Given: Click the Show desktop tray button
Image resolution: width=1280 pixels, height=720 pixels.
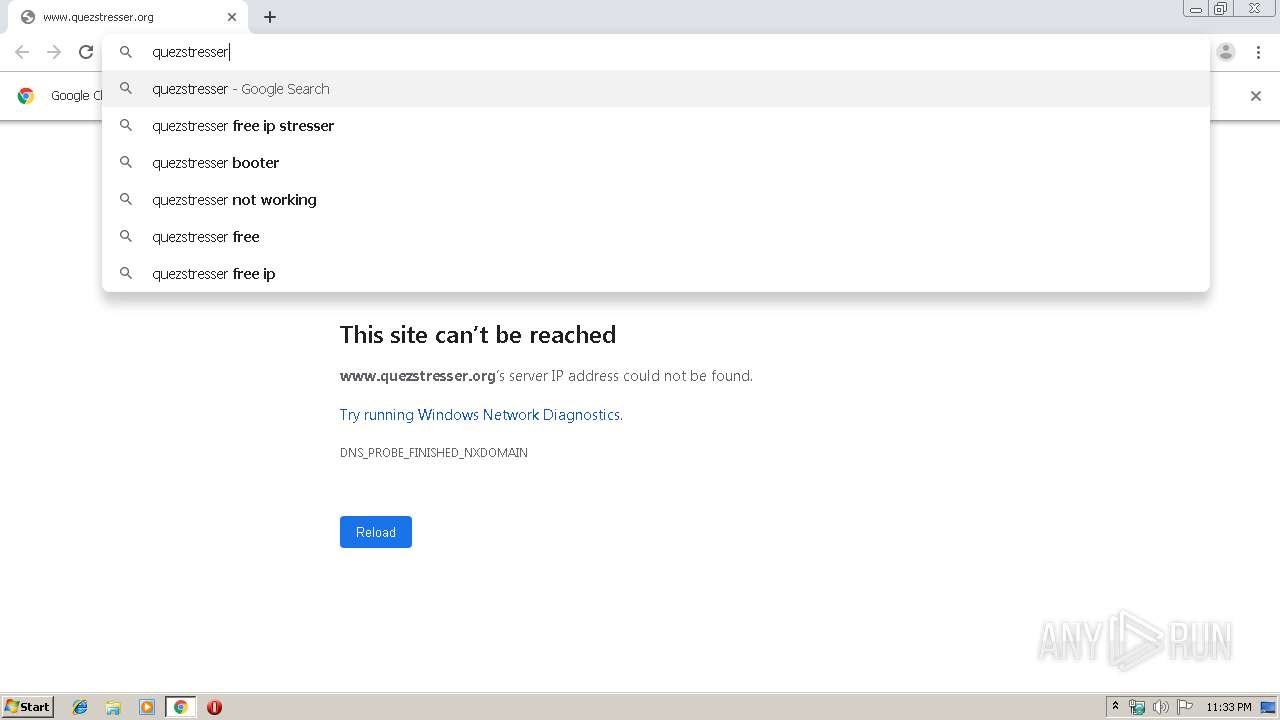Looking at the screenshot, I should coord(1269,707).
